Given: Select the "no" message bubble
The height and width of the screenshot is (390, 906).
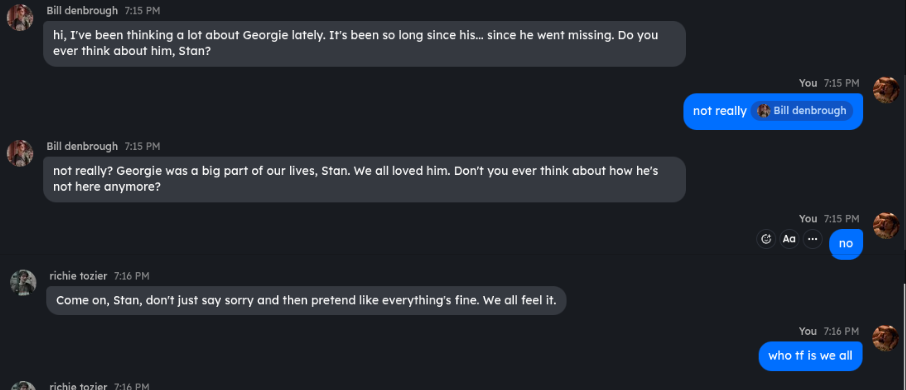Looking at the screenshot, I should click(x=846, y=243).
